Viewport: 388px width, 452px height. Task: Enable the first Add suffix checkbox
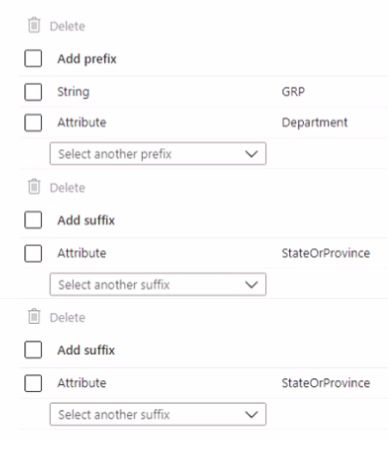(x=33, y=220)
